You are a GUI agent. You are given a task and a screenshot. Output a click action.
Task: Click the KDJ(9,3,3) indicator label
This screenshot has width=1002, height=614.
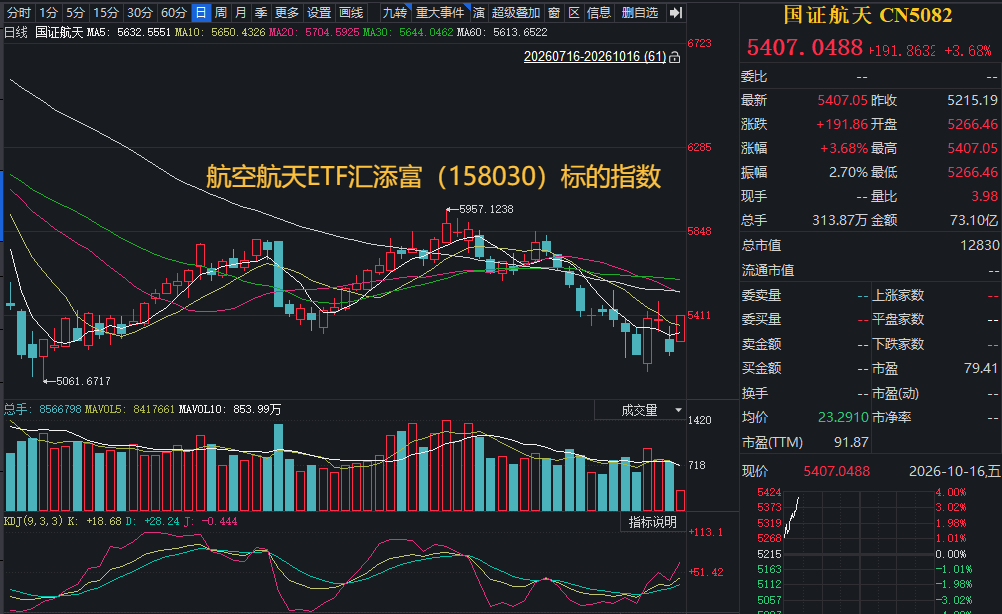tap(33, 521)
